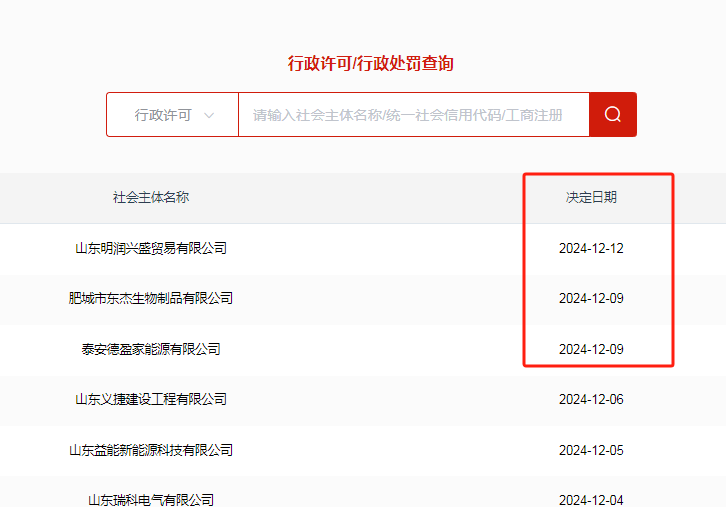The image size is (726, 507).
Task: Open 泰安德盈家能源有限公司 entry
Action: tap(151, 349)
